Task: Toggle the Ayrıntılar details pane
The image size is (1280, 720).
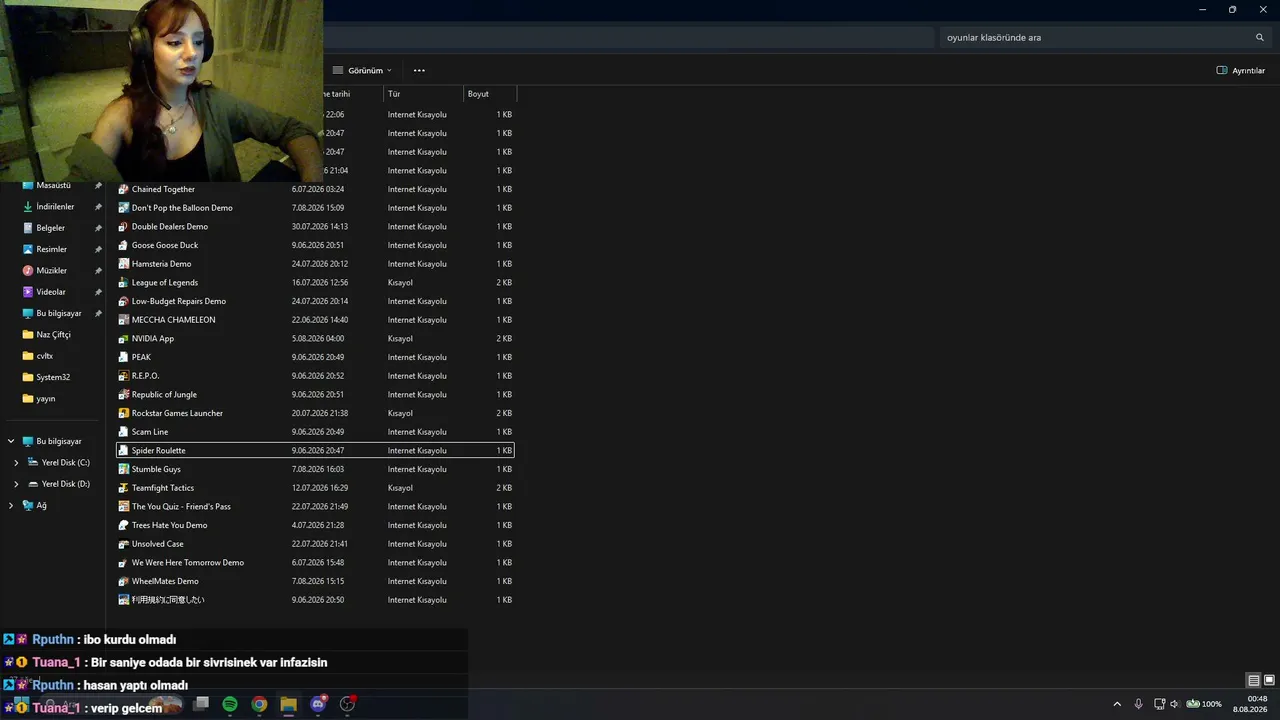Action: coord(1241,71)
